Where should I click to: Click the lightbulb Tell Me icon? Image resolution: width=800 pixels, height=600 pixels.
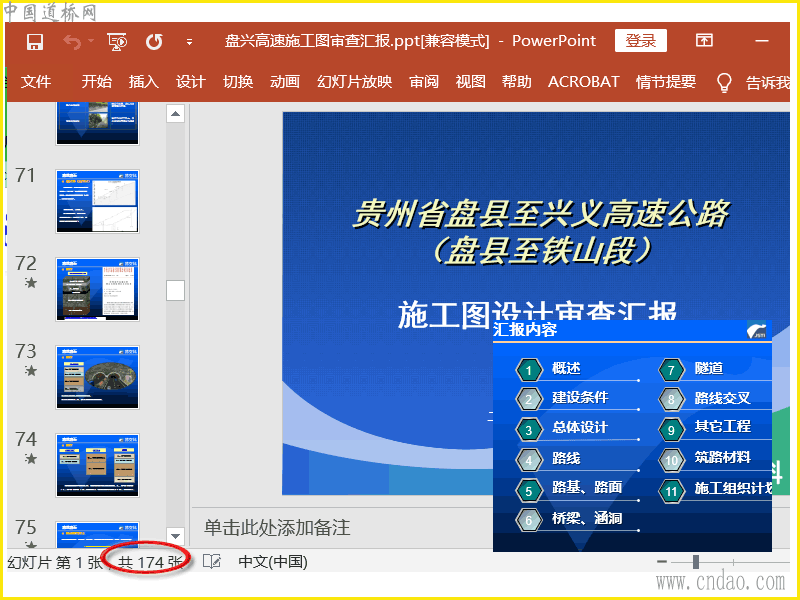coord(724,82)
